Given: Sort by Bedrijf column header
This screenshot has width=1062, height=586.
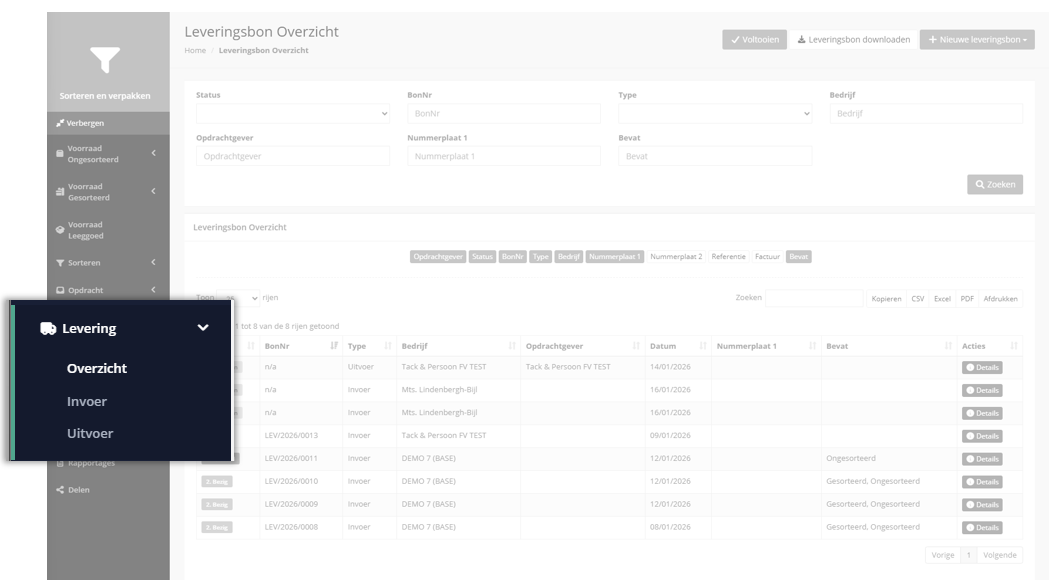Looking at the screenshot, I should pyautogui.click(x=459, y=346).
